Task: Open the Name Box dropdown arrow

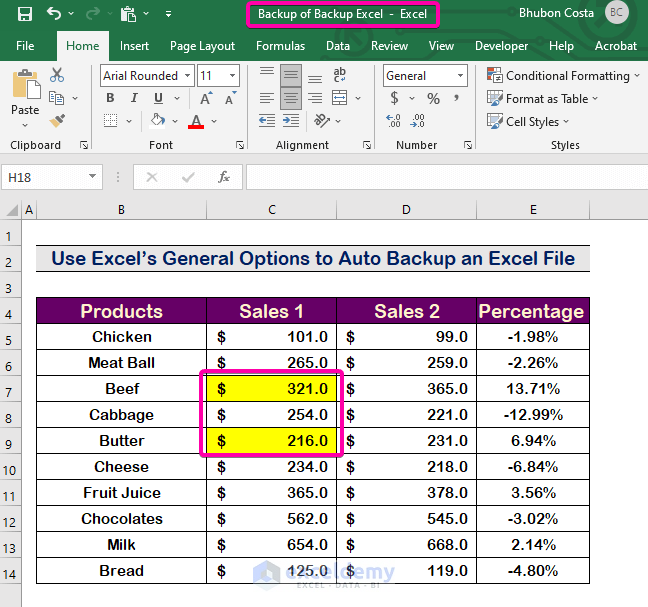Action: point(92,177)
